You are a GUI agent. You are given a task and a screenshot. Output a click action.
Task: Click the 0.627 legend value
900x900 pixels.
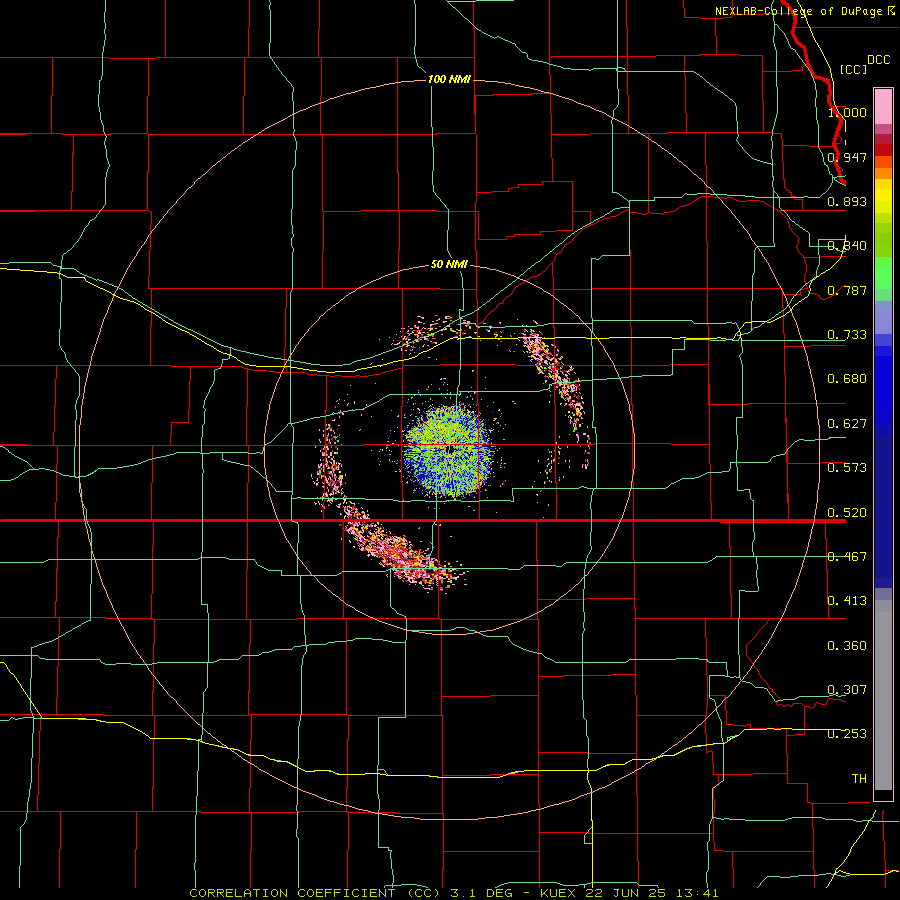coord(847,424)
